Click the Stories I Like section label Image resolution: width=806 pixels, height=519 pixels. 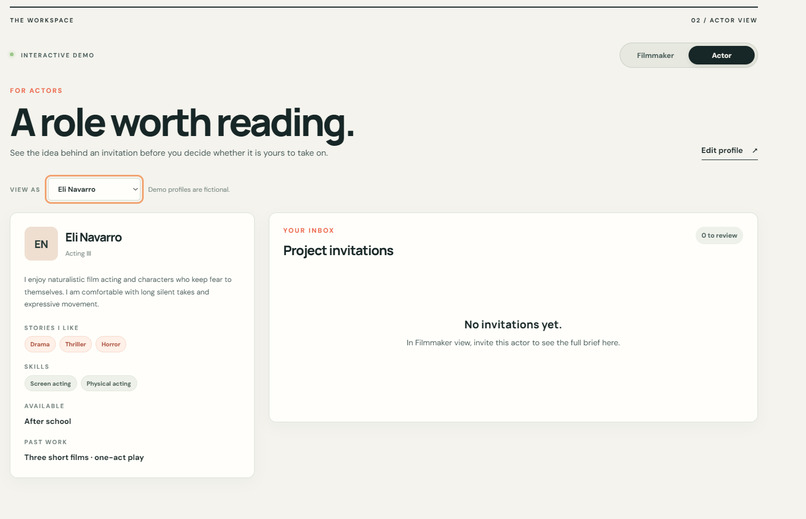click(x=51, y=328)
